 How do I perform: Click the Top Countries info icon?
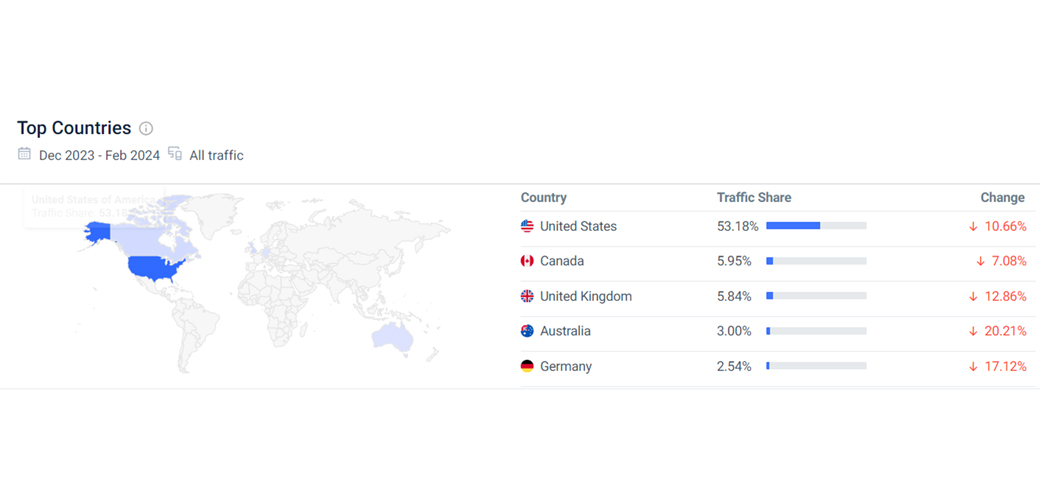pos(146,129)
